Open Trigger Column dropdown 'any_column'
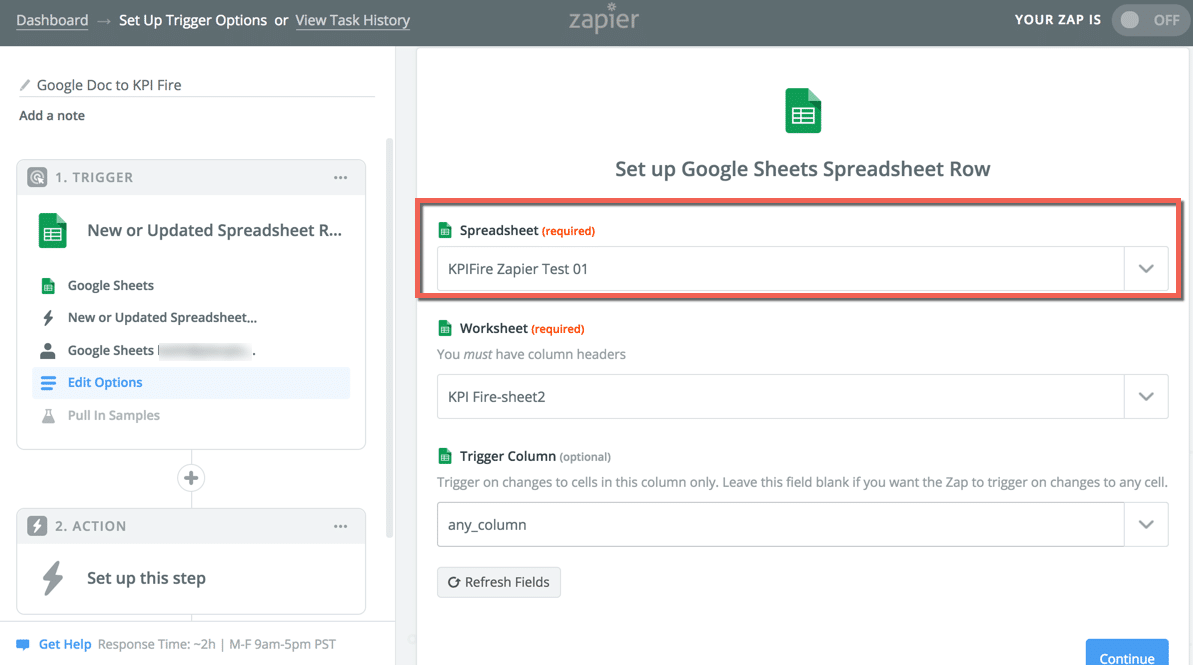This screenshot has height=665, width=1193. point(802,524)
